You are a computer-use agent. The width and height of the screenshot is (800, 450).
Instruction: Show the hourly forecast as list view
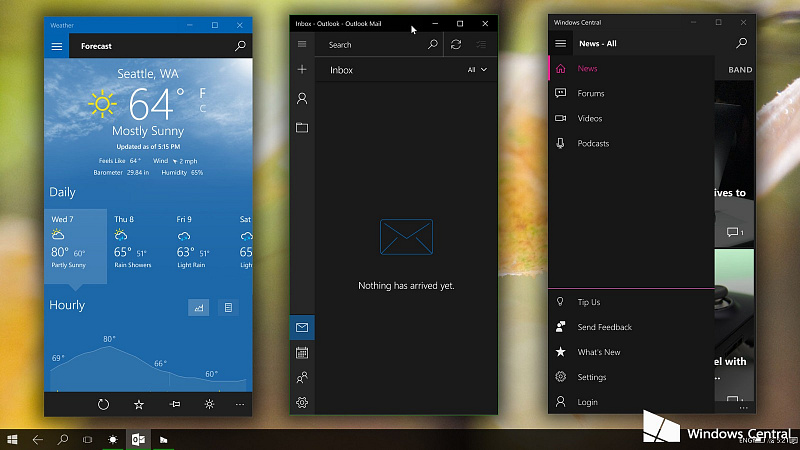[228, 308]
